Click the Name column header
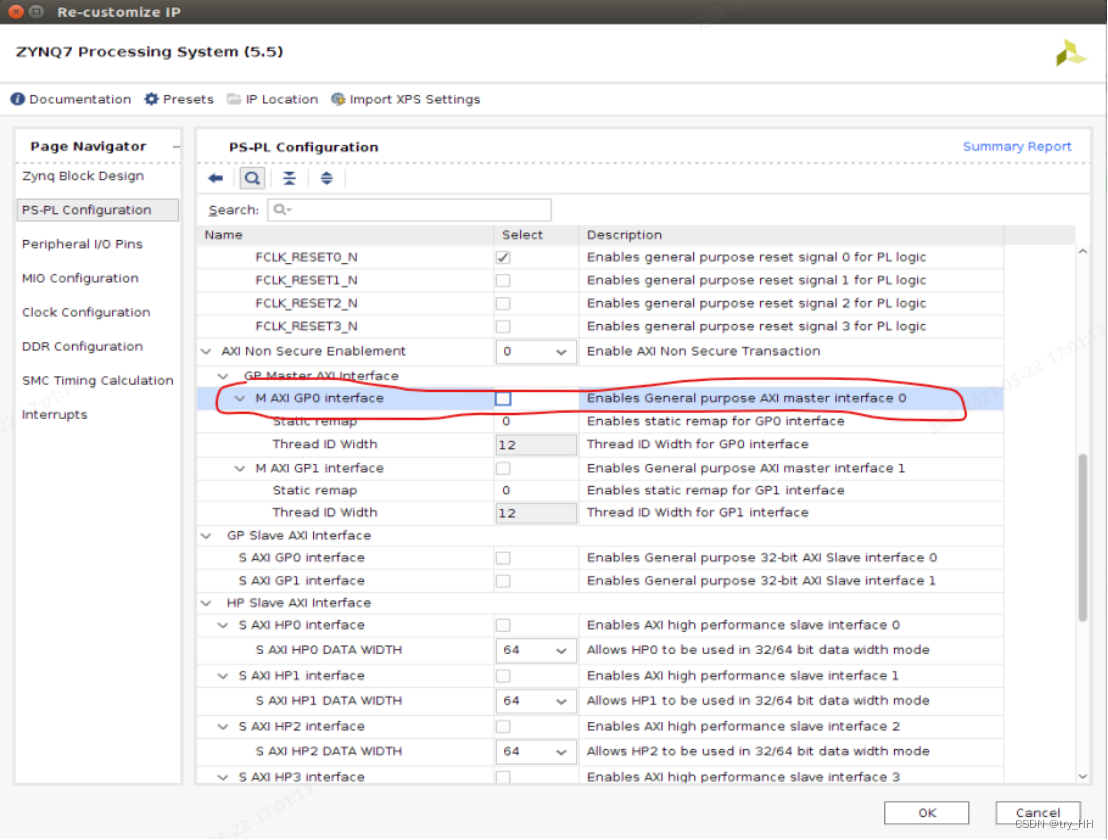Viewport: 1108px width, 840px height. (346, 235)
